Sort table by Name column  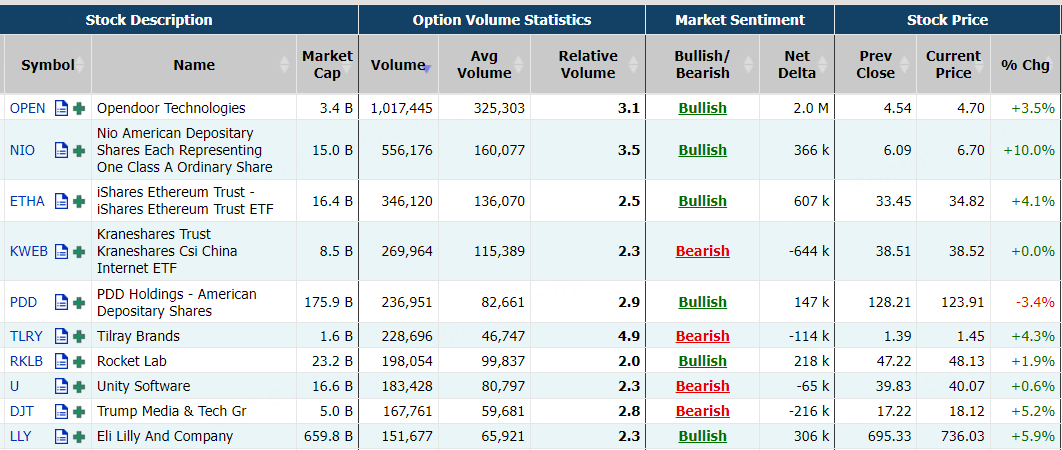click(194, 65)
